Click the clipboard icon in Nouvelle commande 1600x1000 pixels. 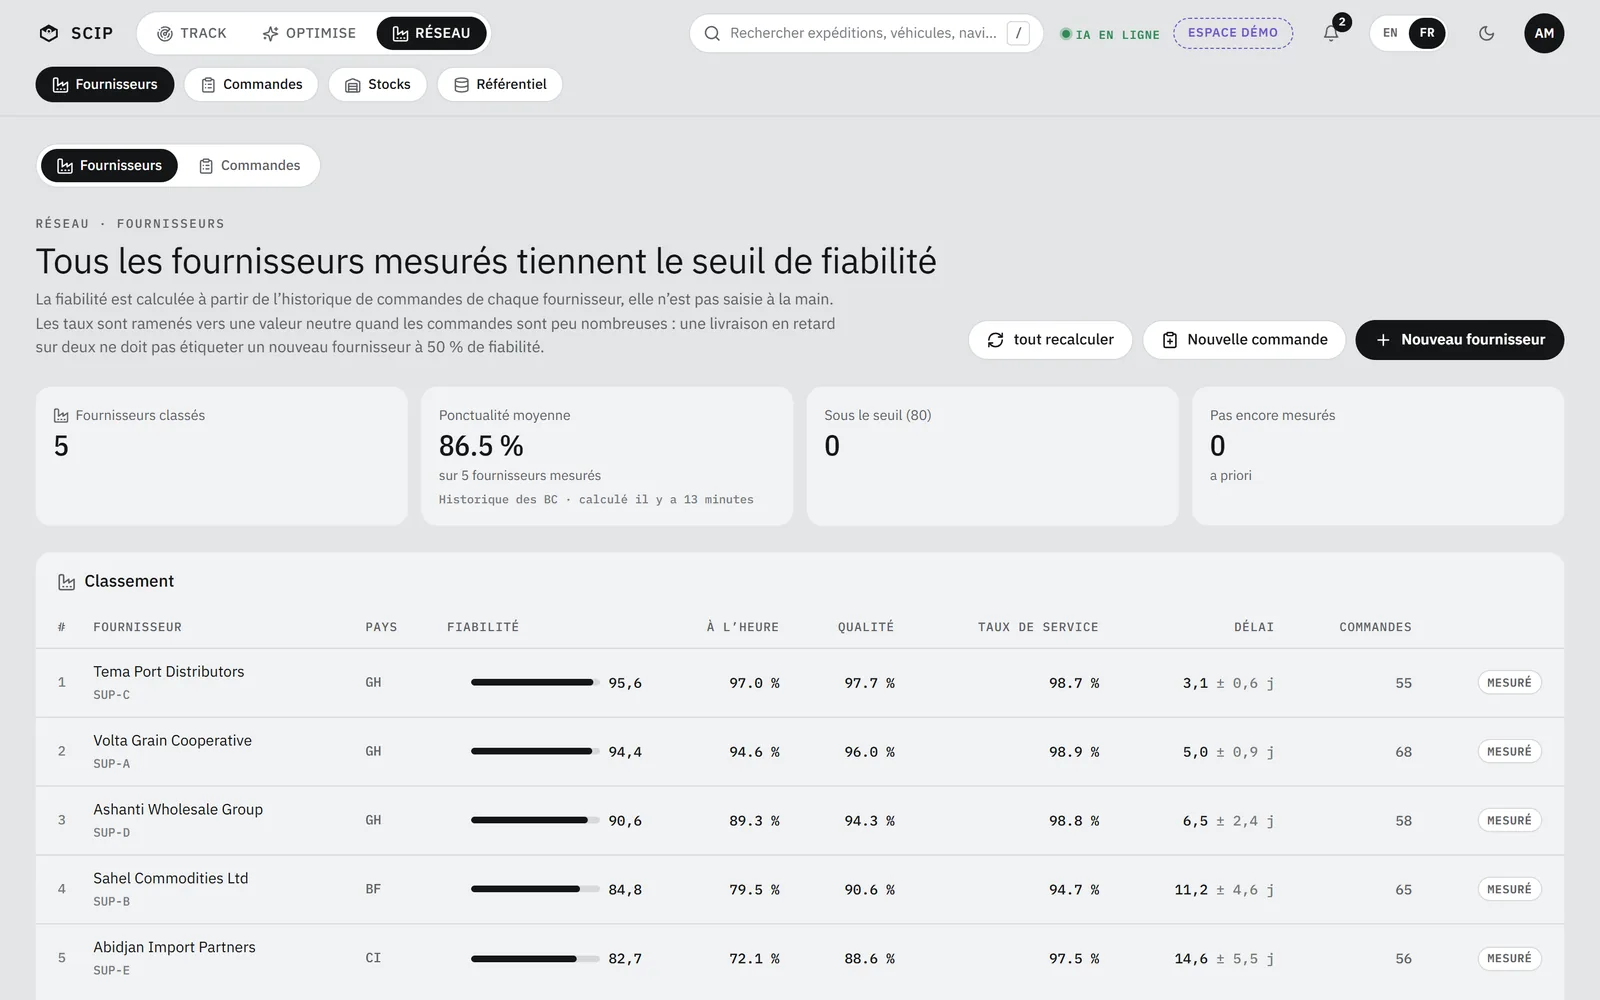1170,340
